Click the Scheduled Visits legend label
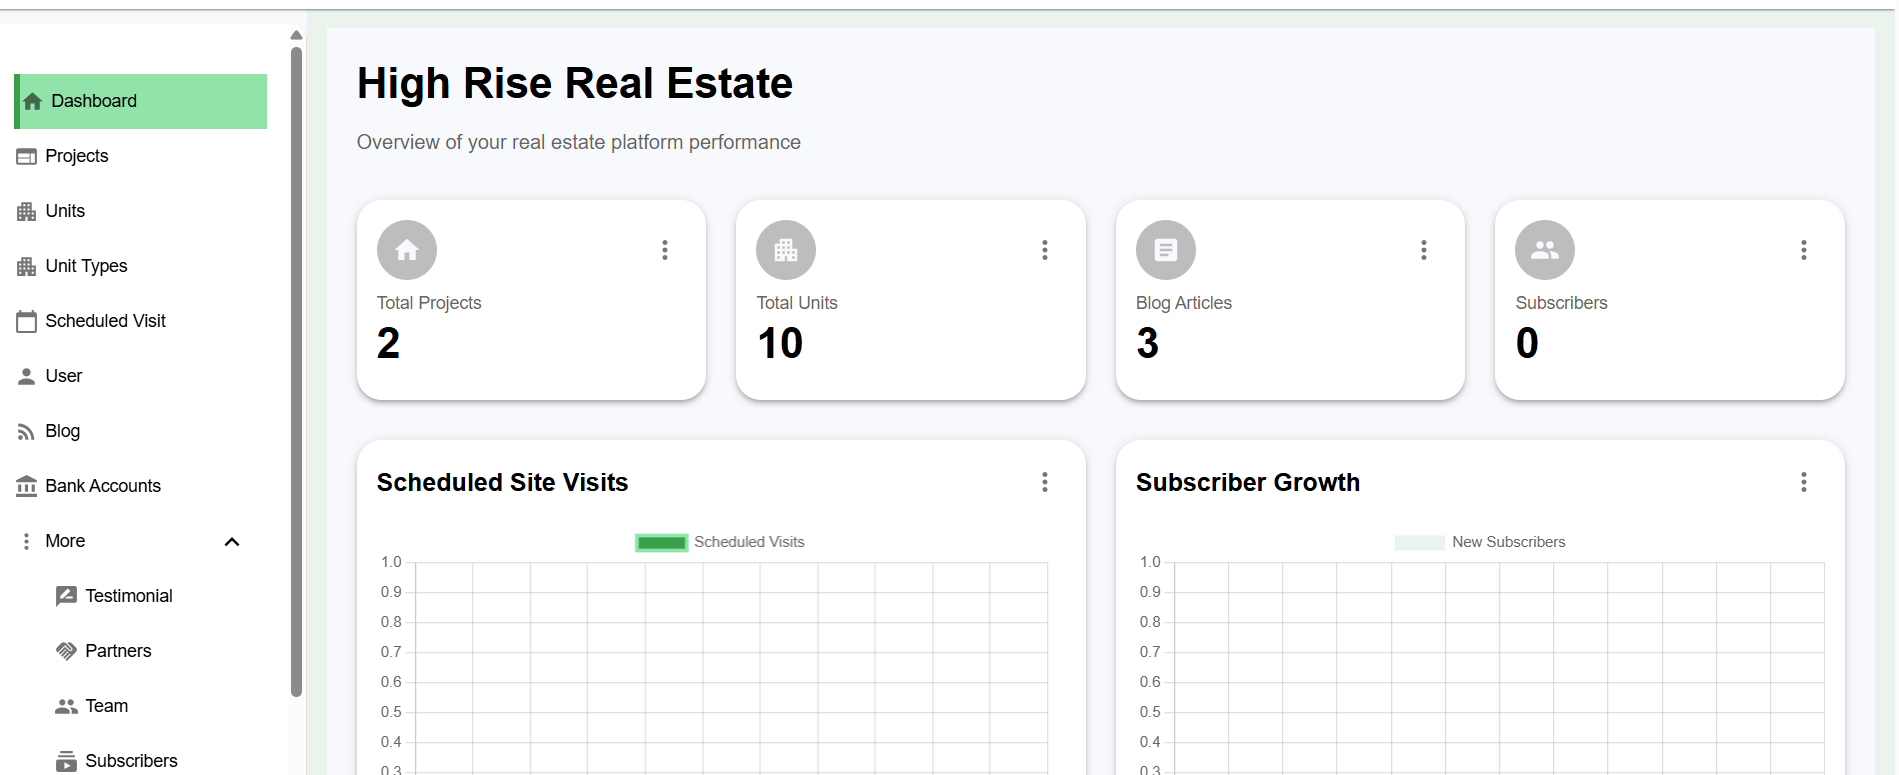 (749, 542)
